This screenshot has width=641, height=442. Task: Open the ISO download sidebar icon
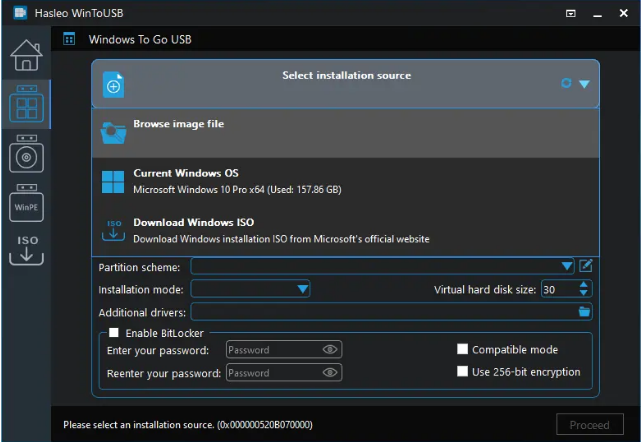25,250
